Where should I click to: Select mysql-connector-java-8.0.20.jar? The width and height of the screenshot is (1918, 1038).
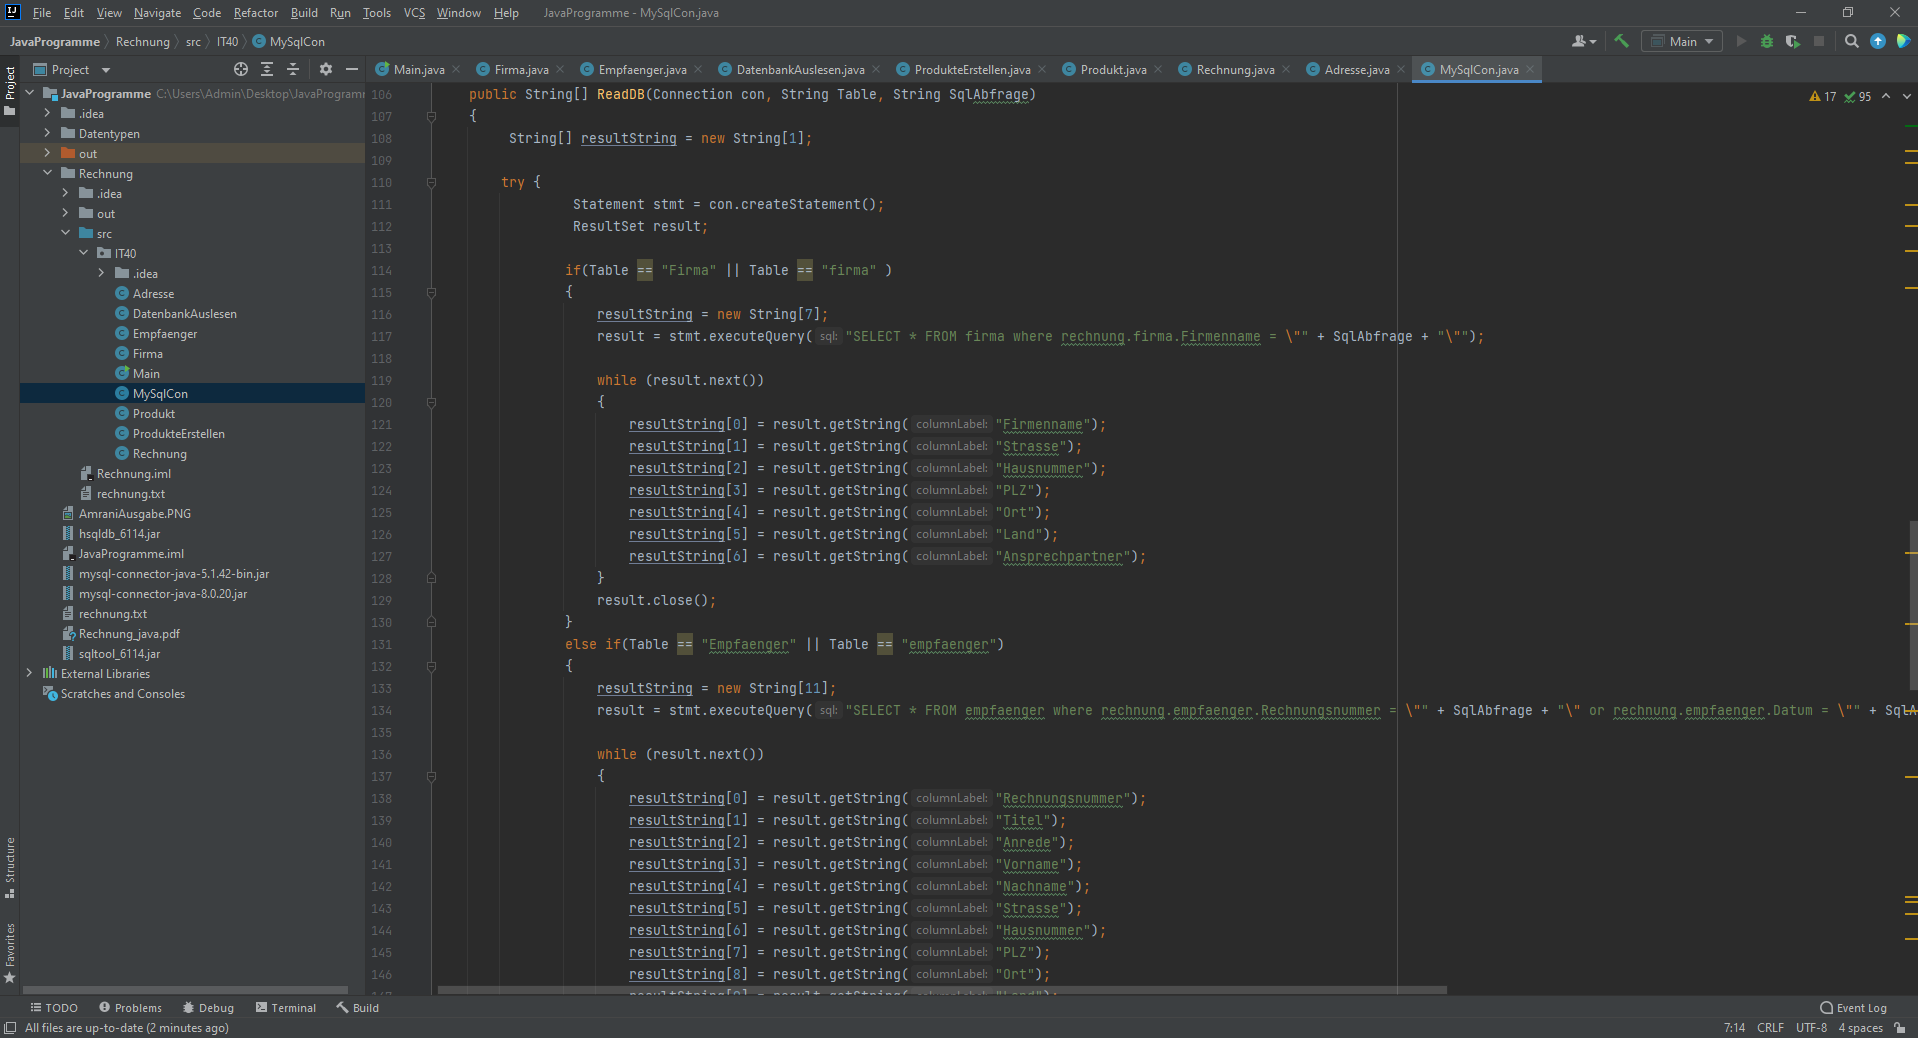point(162,594)
